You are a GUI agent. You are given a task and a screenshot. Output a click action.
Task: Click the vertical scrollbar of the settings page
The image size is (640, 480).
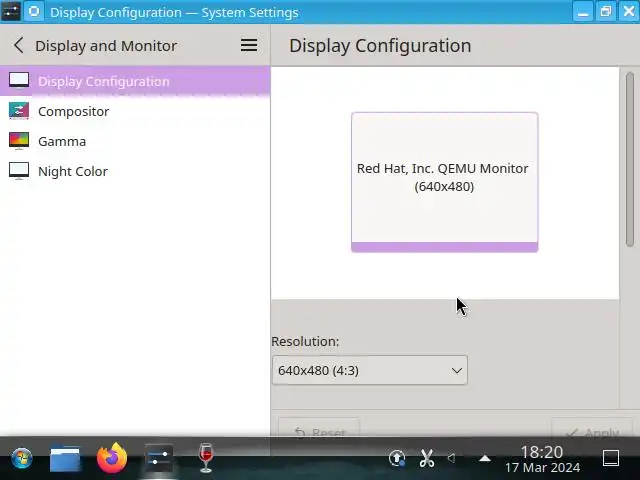pos(630,159)
